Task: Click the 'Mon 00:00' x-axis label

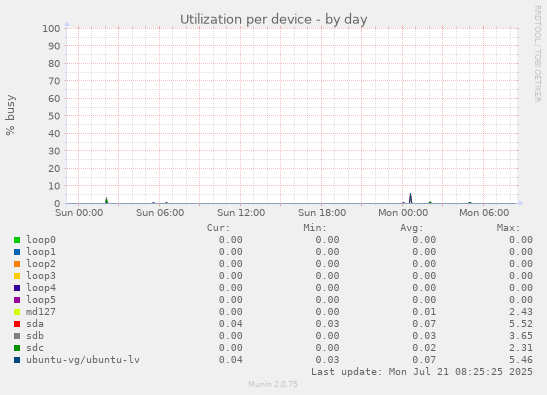Action: pyautogui.click(x=403, y=213)
